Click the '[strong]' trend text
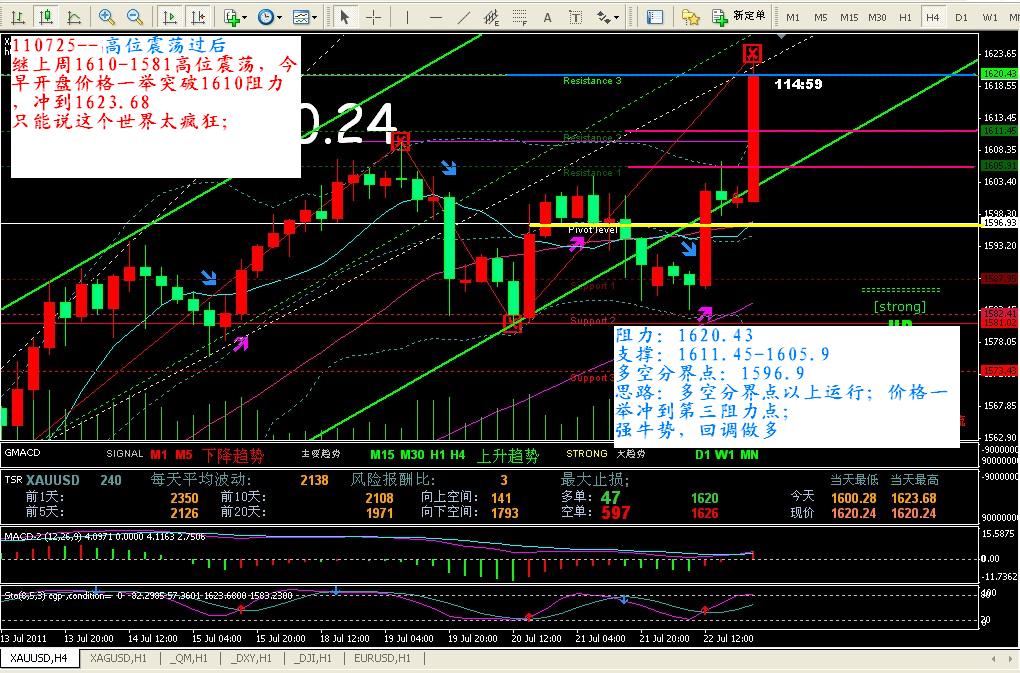 [900, 306]
